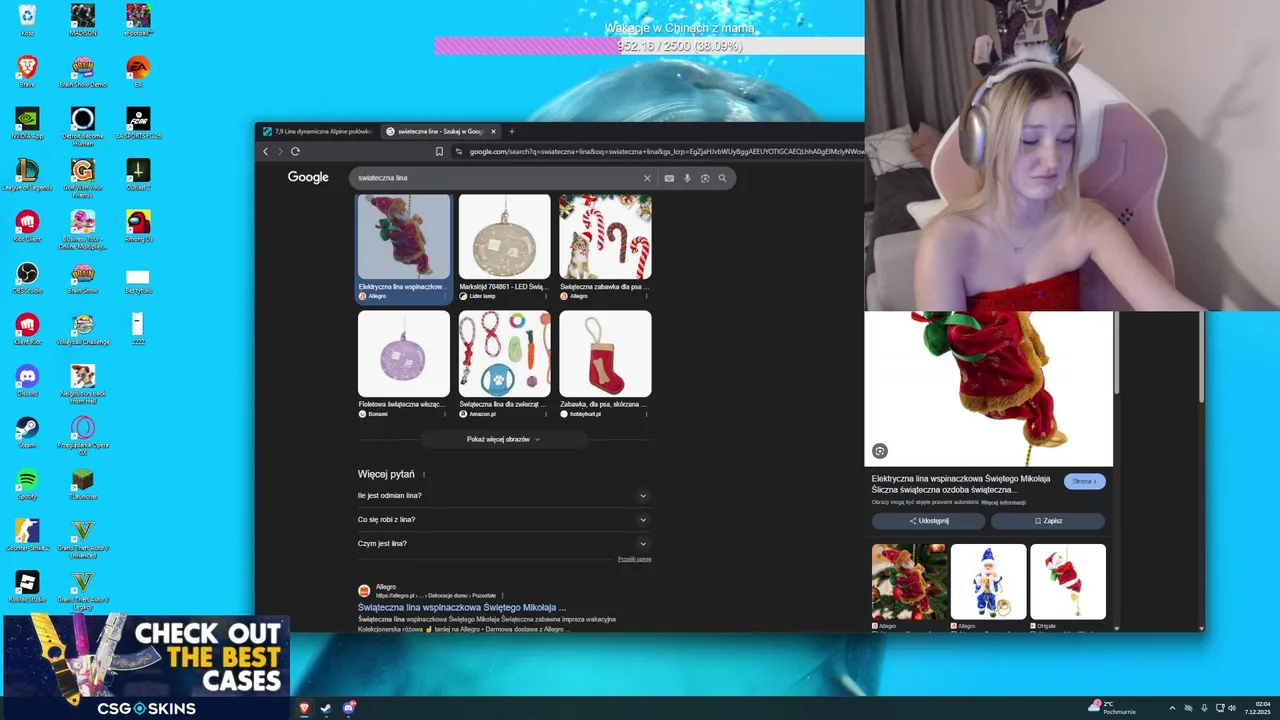Open the Amazon.pl rope toys thumbnail
1280x720 pixels.
click(x=504, y=354)
